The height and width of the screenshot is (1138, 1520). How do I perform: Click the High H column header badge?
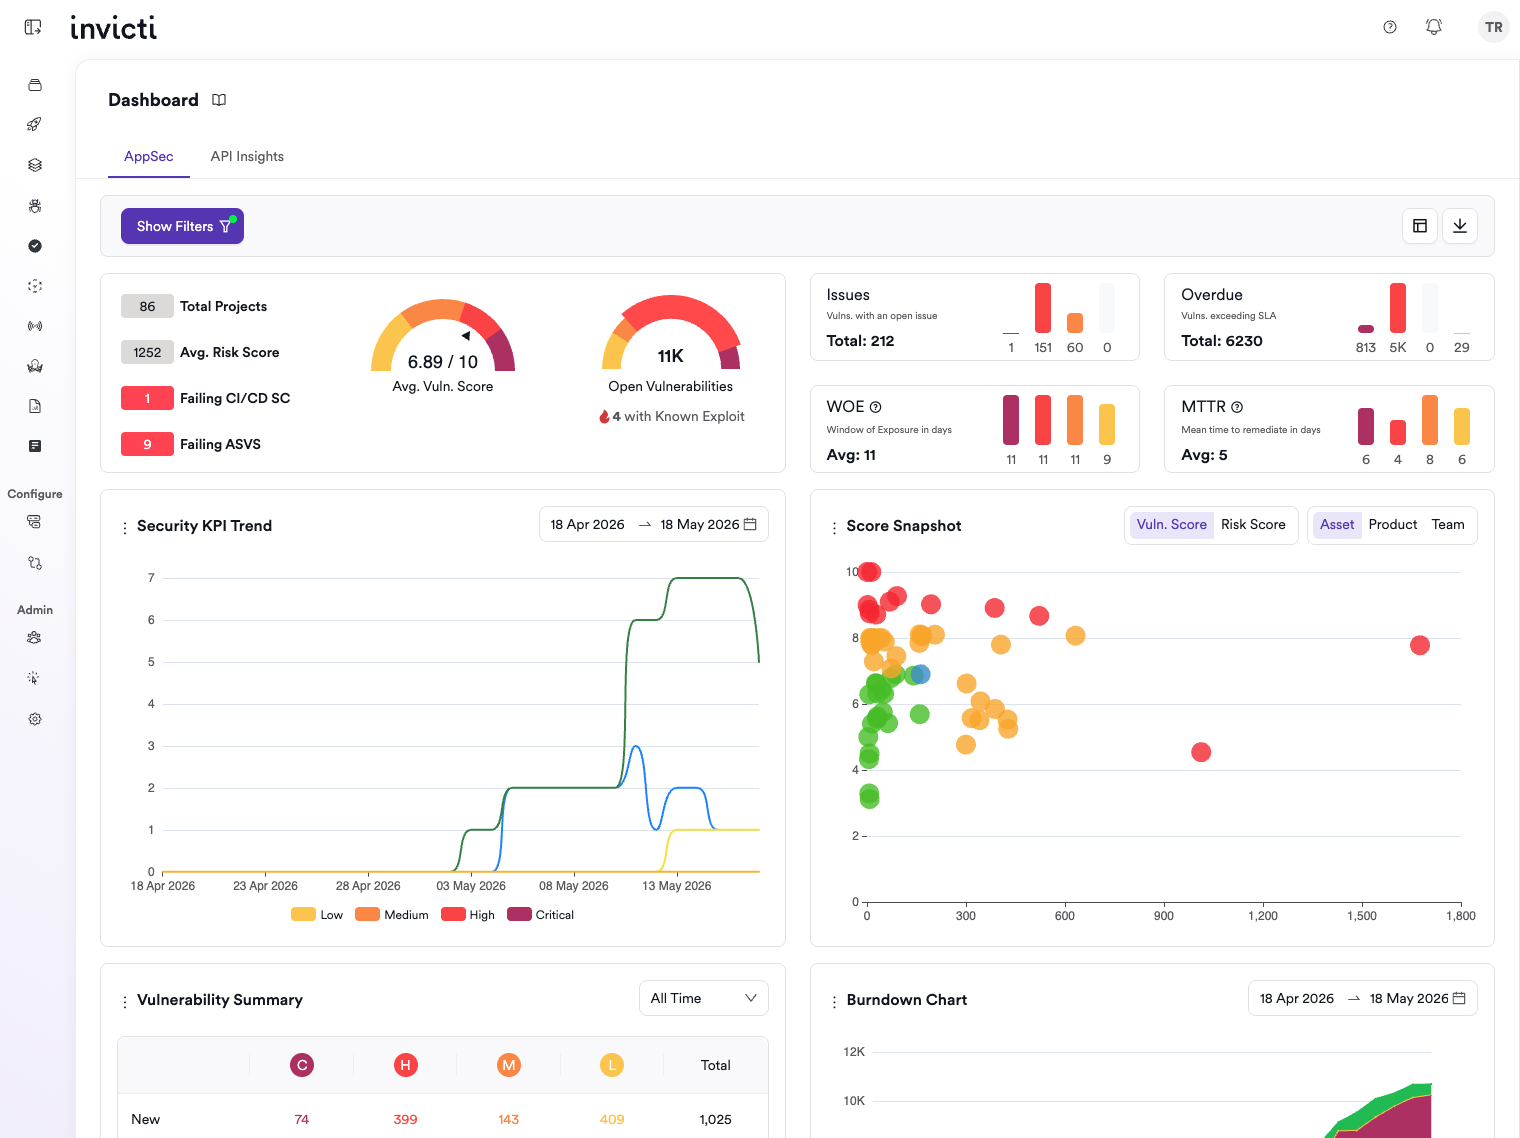[405, 1066]
